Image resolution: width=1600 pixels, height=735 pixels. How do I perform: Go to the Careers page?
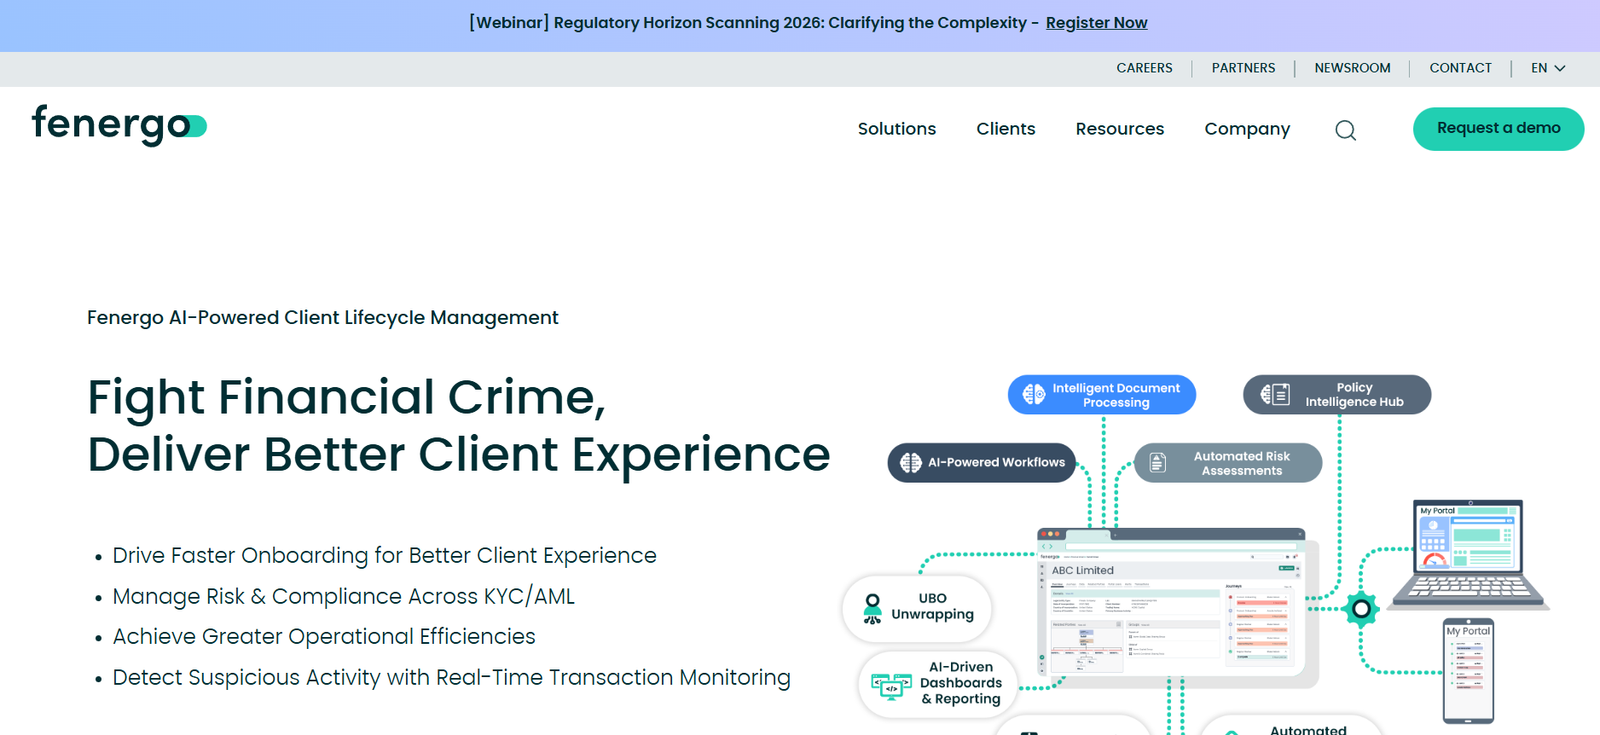(x=1144, y=68)
